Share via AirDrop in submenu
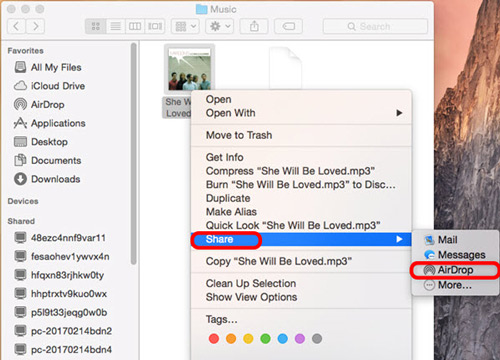The image size is (500, 360). pyautogui.click(x=455, y=270)
